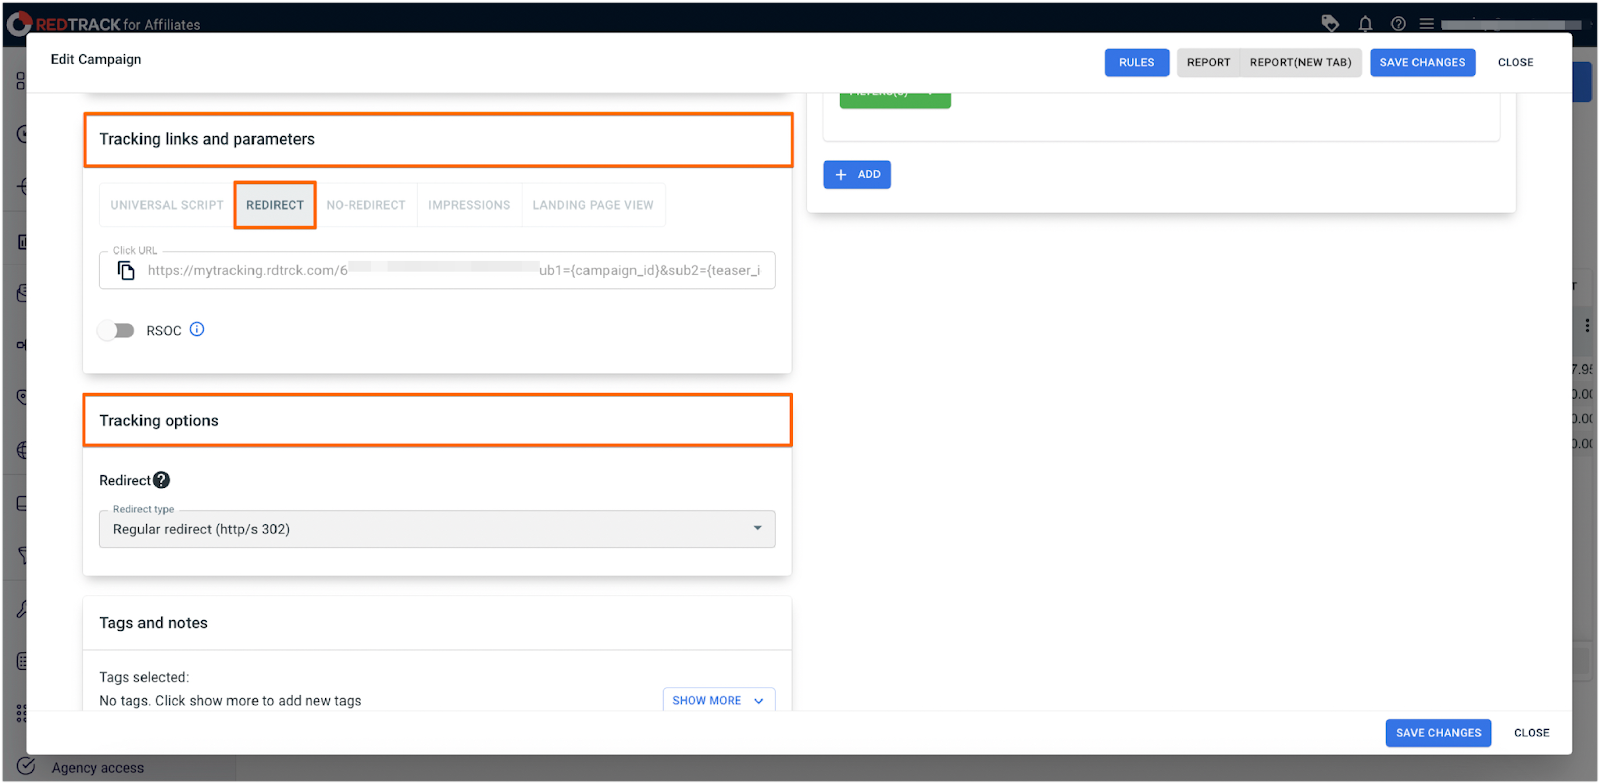
Task: Select the Universal Script tab
Action: (x=167, y=205)
